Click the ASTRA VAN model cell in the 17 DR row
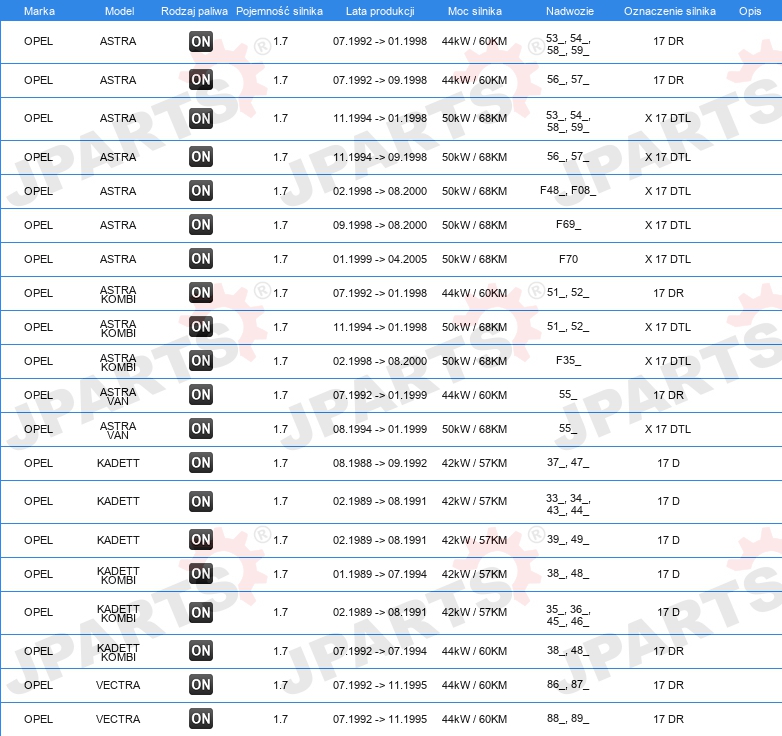 click(x=118, y=396)
